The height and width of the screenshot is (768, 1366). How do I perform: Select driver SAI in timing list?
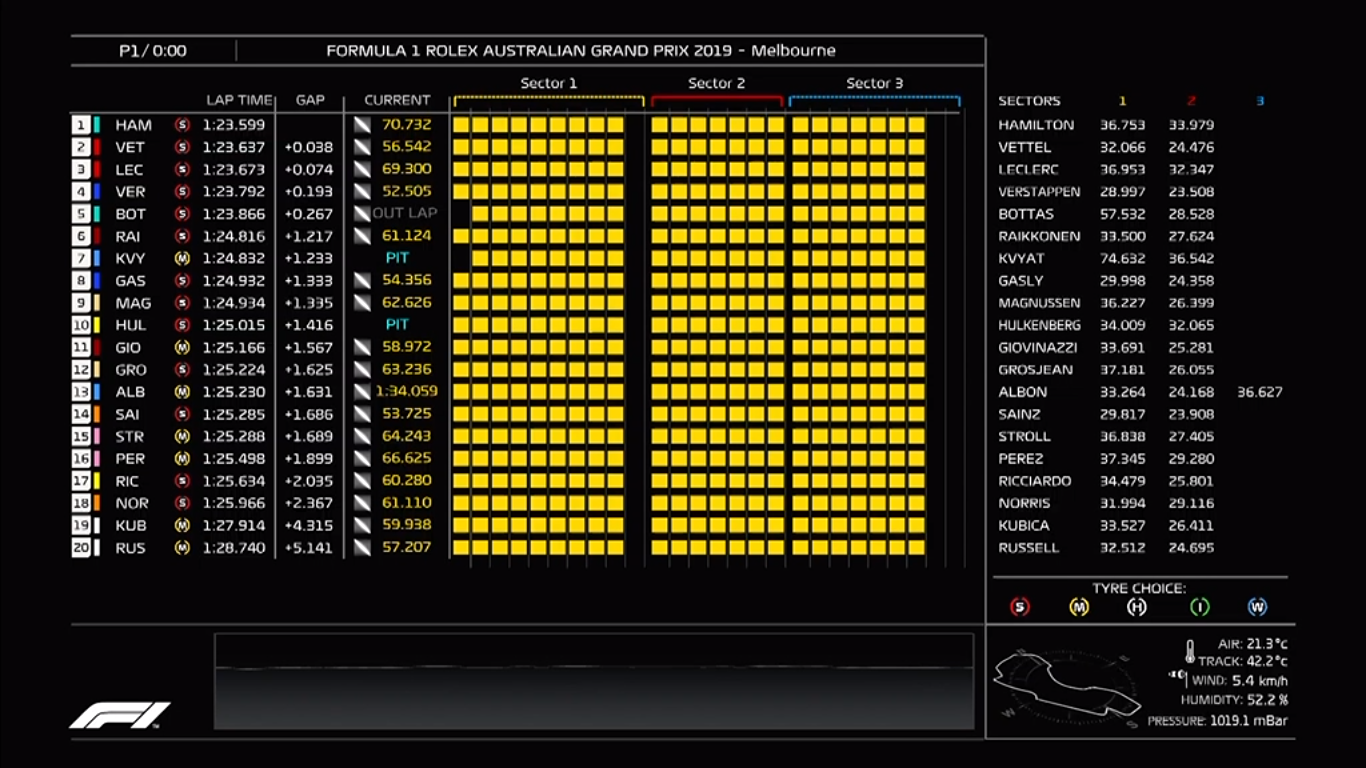tap(128, 414)
